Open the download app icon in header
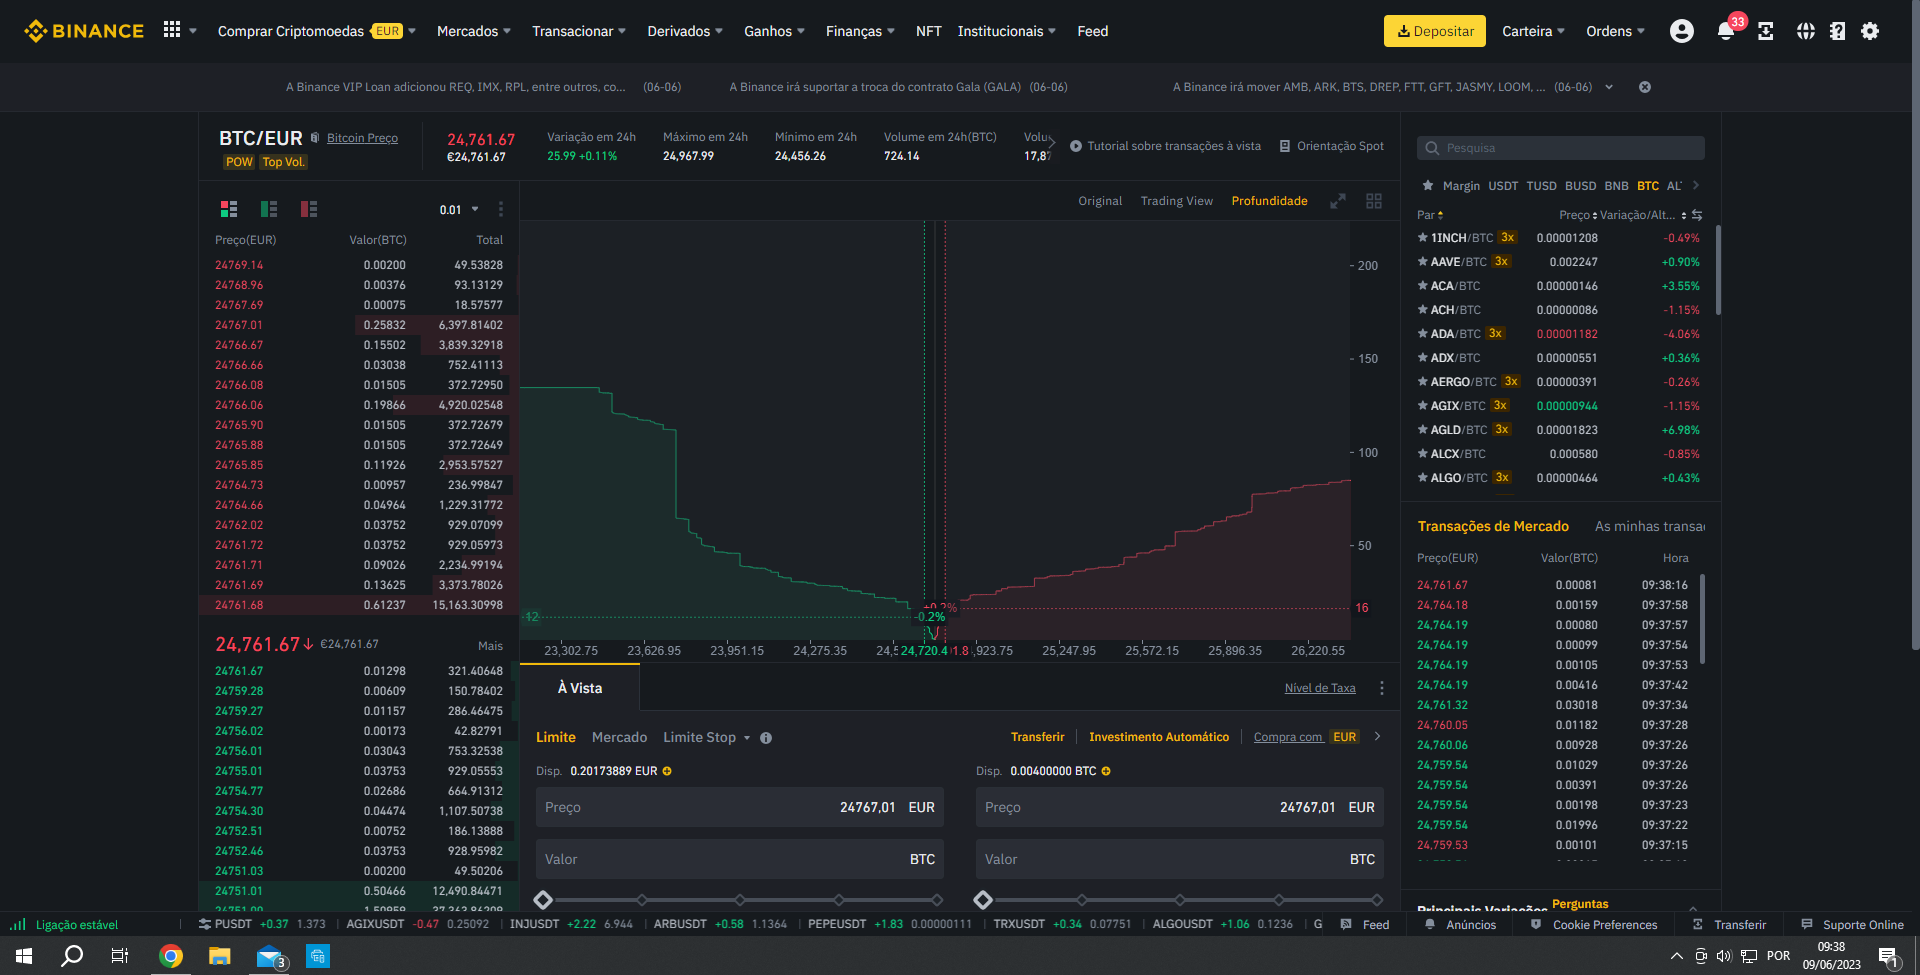 1766,31
